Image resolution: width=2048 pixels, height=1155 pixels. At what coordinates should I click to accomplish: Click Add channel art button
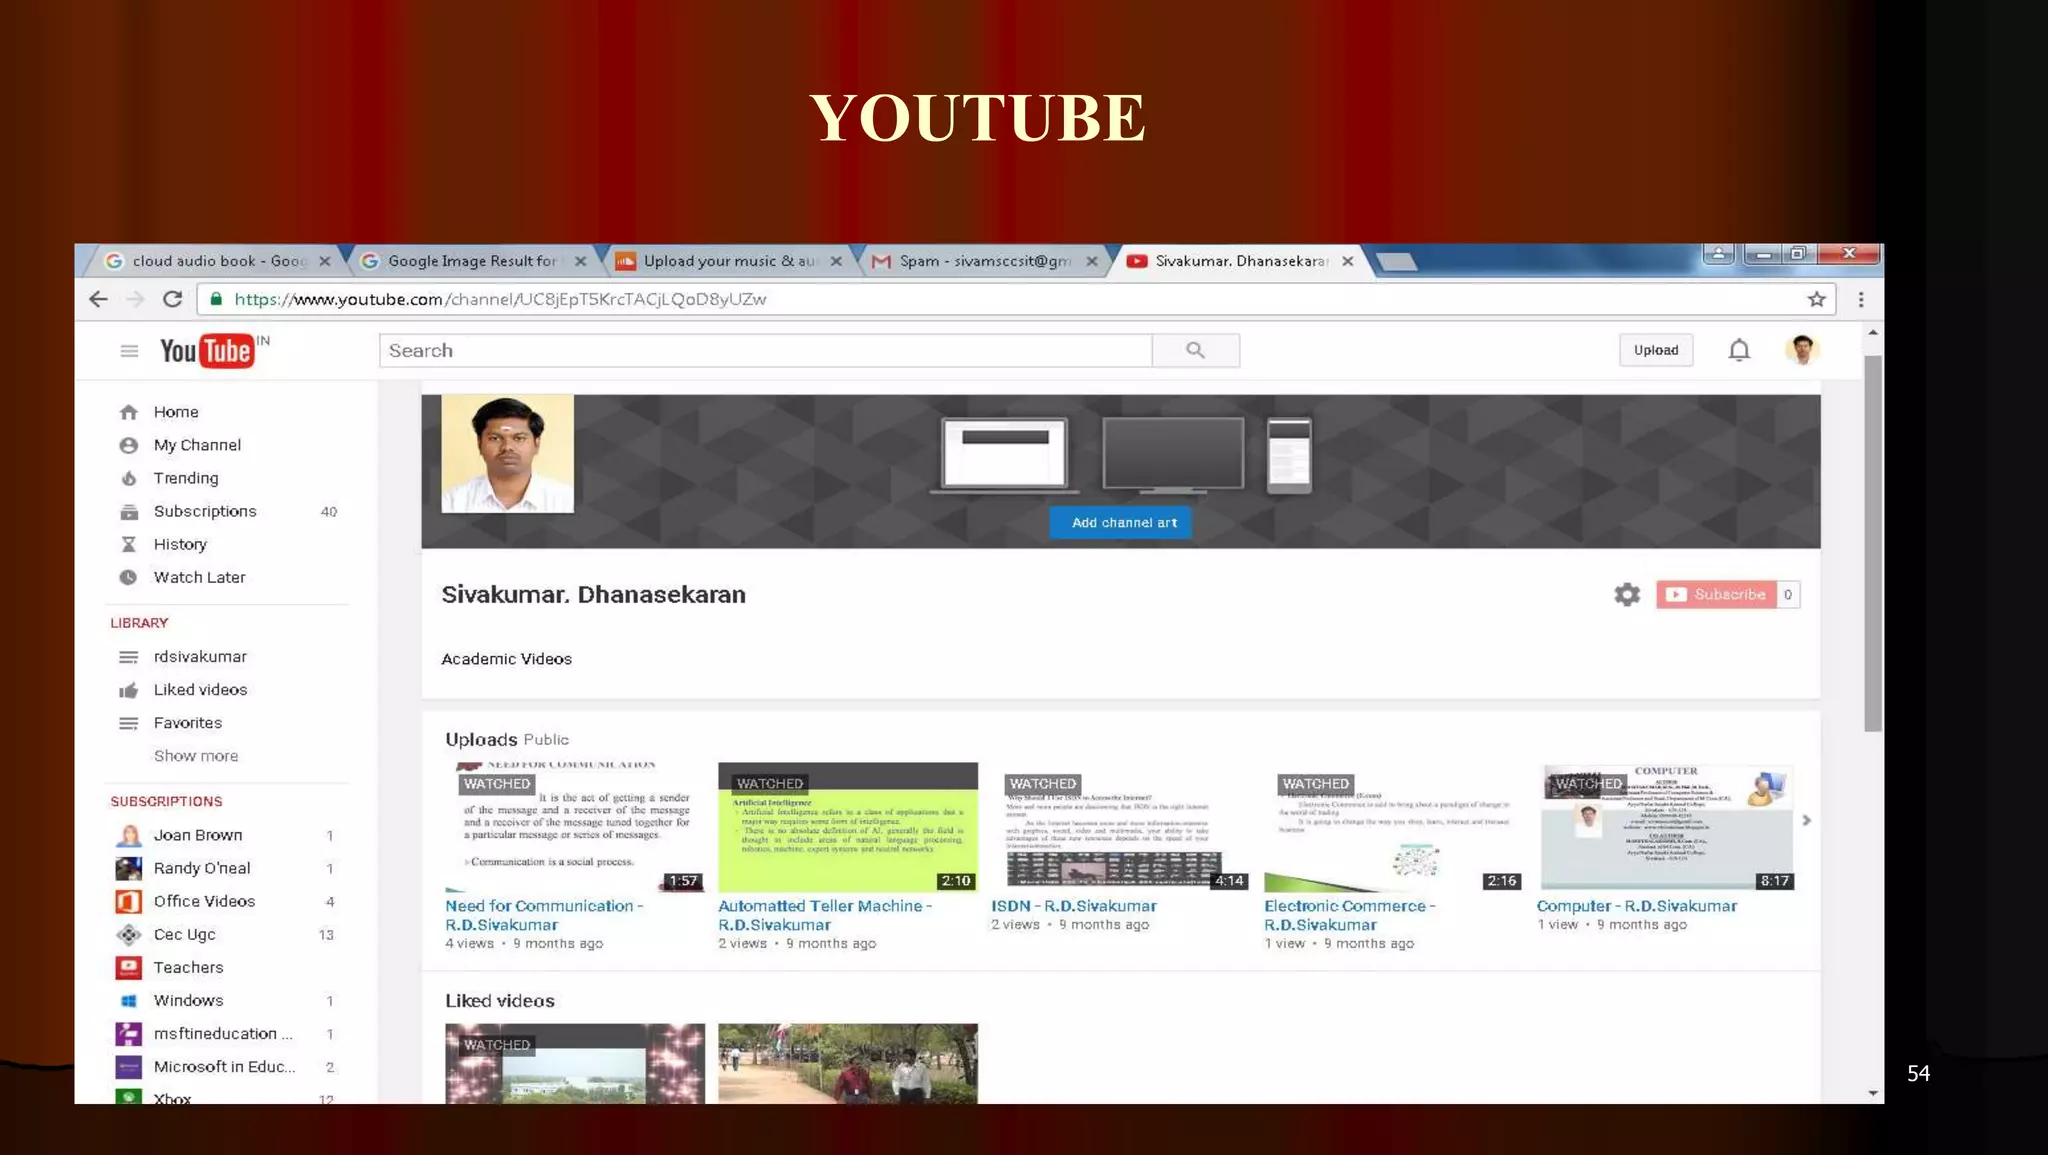coord(1120,523)
